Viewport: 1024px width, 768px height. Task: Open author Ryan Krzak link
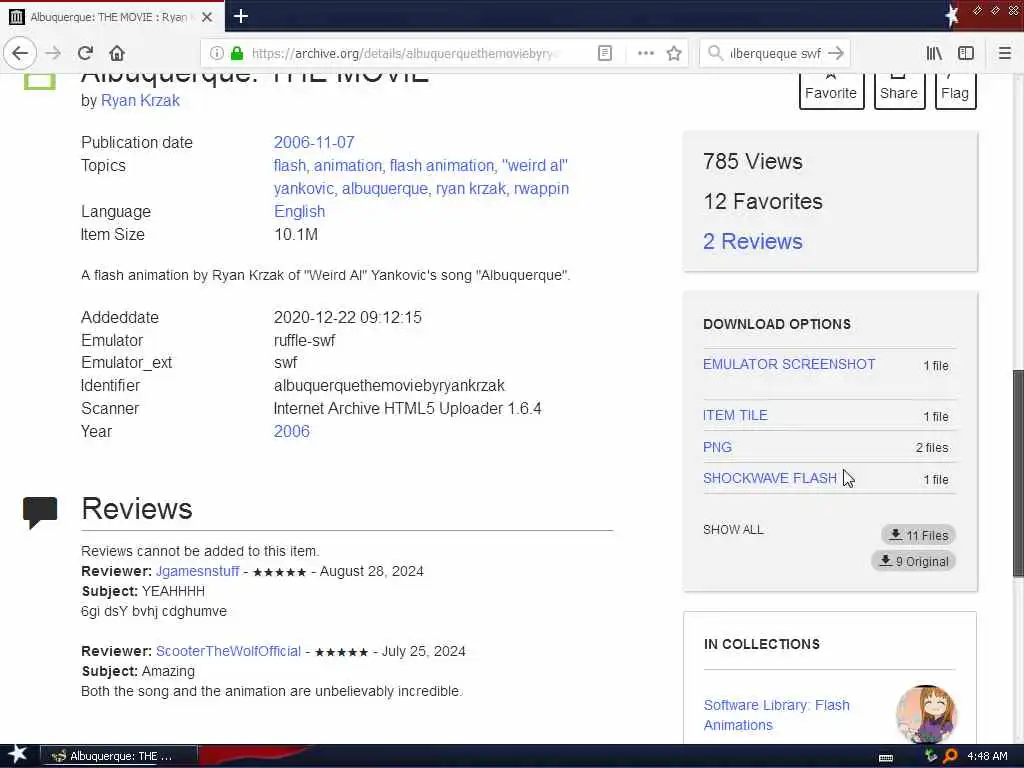click(140, 101)
